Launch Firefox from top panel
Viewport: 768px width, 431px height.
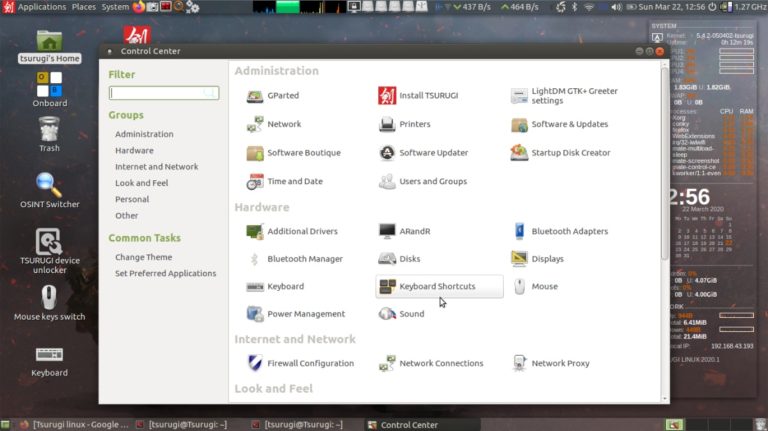pyautogui.click(x=139, y=7)
